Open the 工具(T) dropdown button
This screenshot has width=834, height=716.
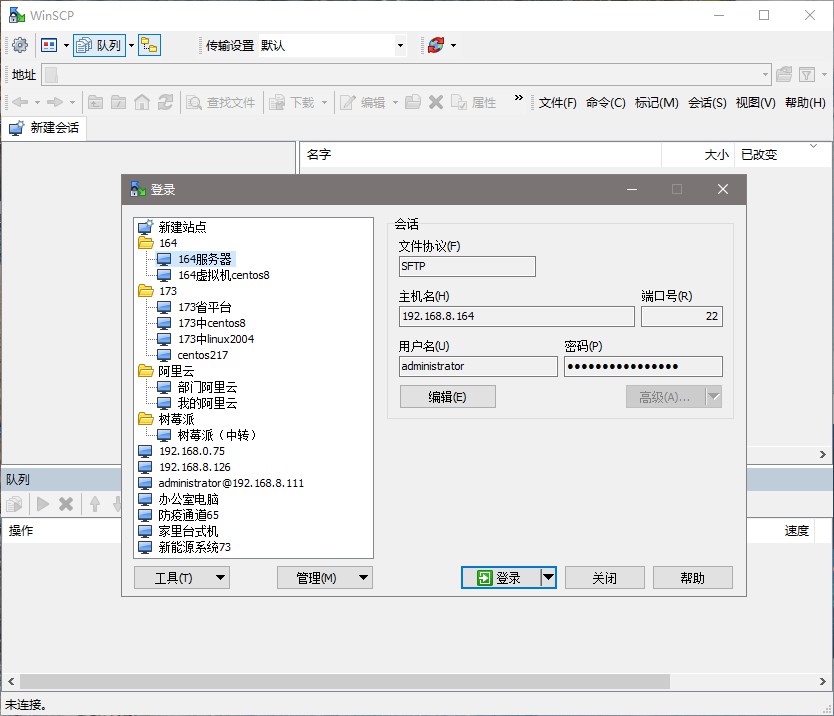[181, 578]
